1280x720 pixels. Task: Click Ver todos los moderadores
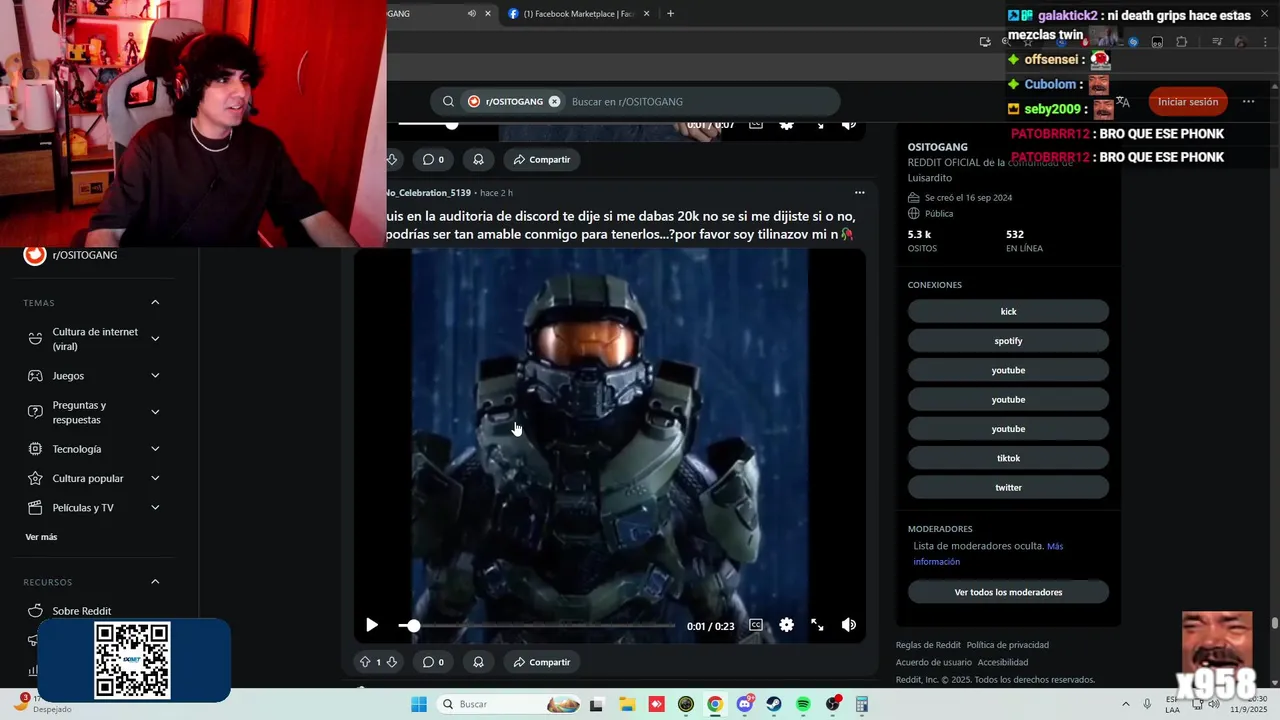(x=1008, y=592)
